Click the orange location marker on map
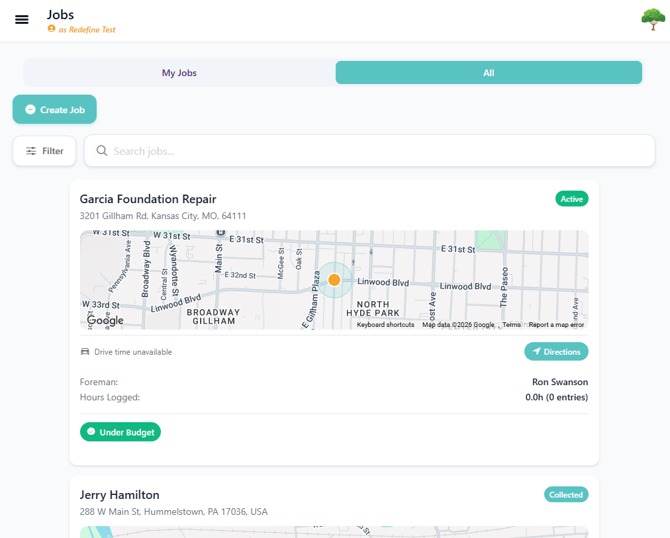 pos(334,280)
